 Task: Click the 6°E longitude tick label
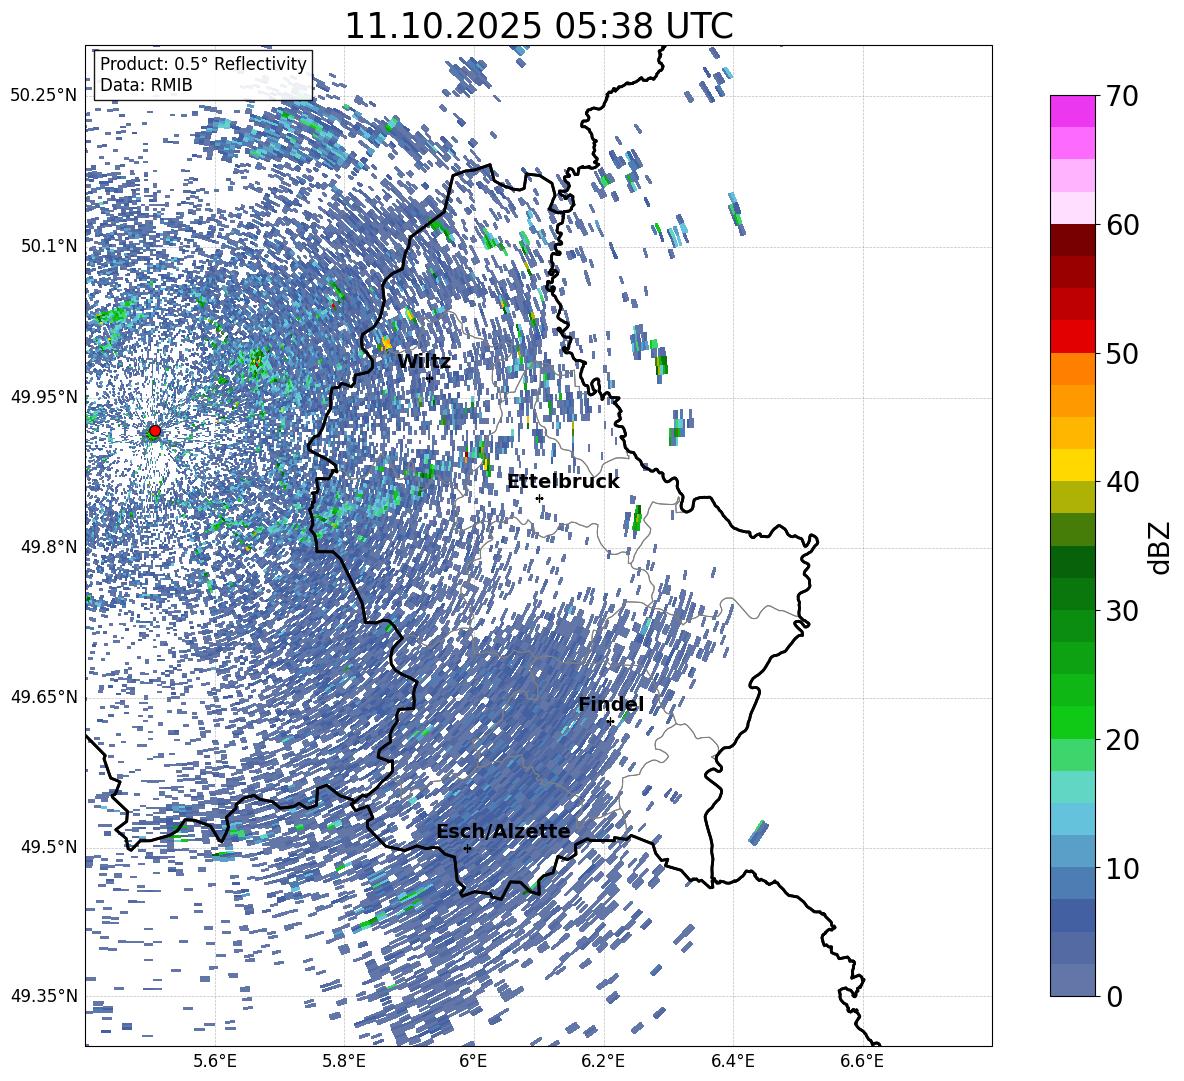pyautogui.click(x=473, y=1062)
